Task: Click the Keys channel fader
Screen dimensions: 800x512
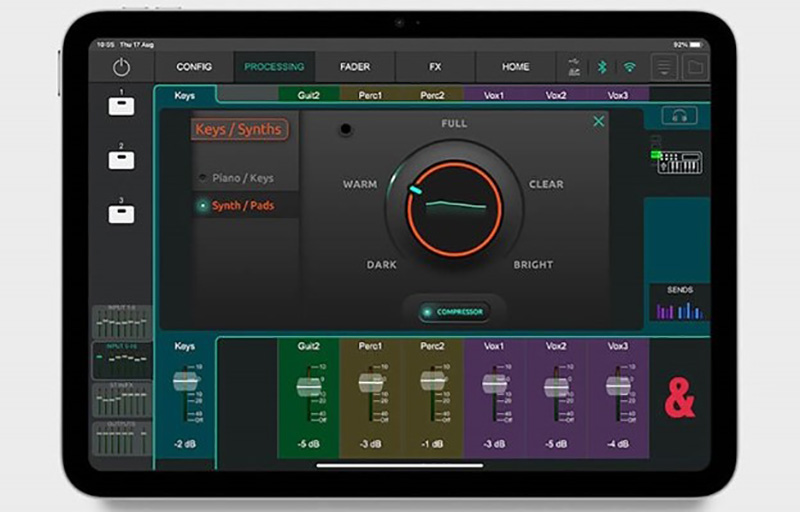Action: pyautogui.click(x=185, y=381)
